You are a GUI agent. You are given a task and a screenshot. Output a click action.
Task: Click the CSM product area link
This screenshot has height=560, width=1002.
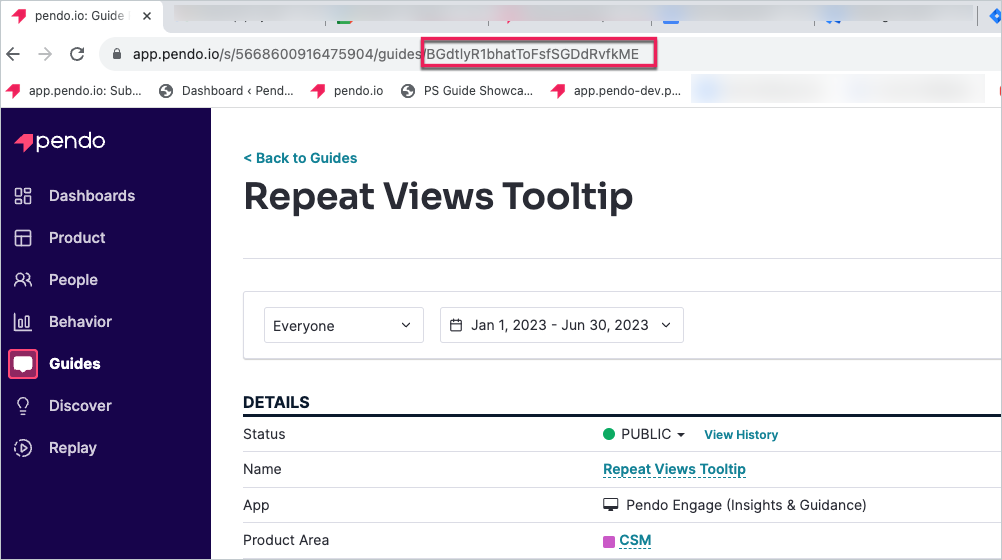point(635,540)
